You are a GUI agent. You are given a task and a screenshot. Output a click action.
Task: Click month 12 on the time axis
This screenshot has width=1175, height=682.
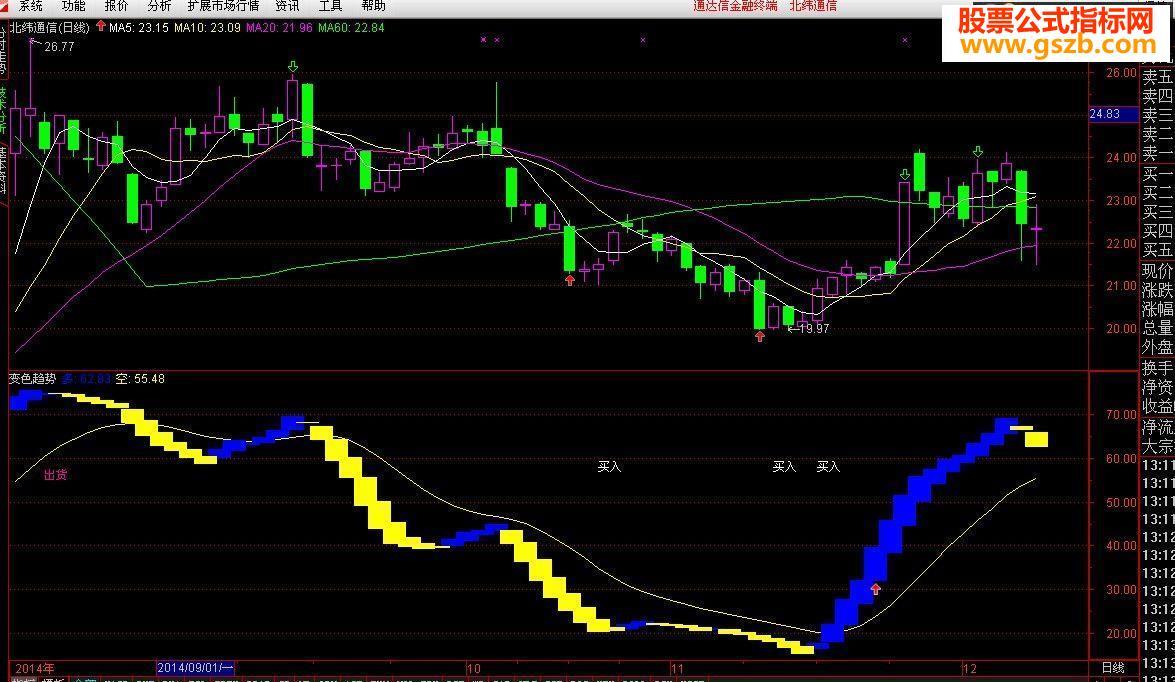coord(970,669)
